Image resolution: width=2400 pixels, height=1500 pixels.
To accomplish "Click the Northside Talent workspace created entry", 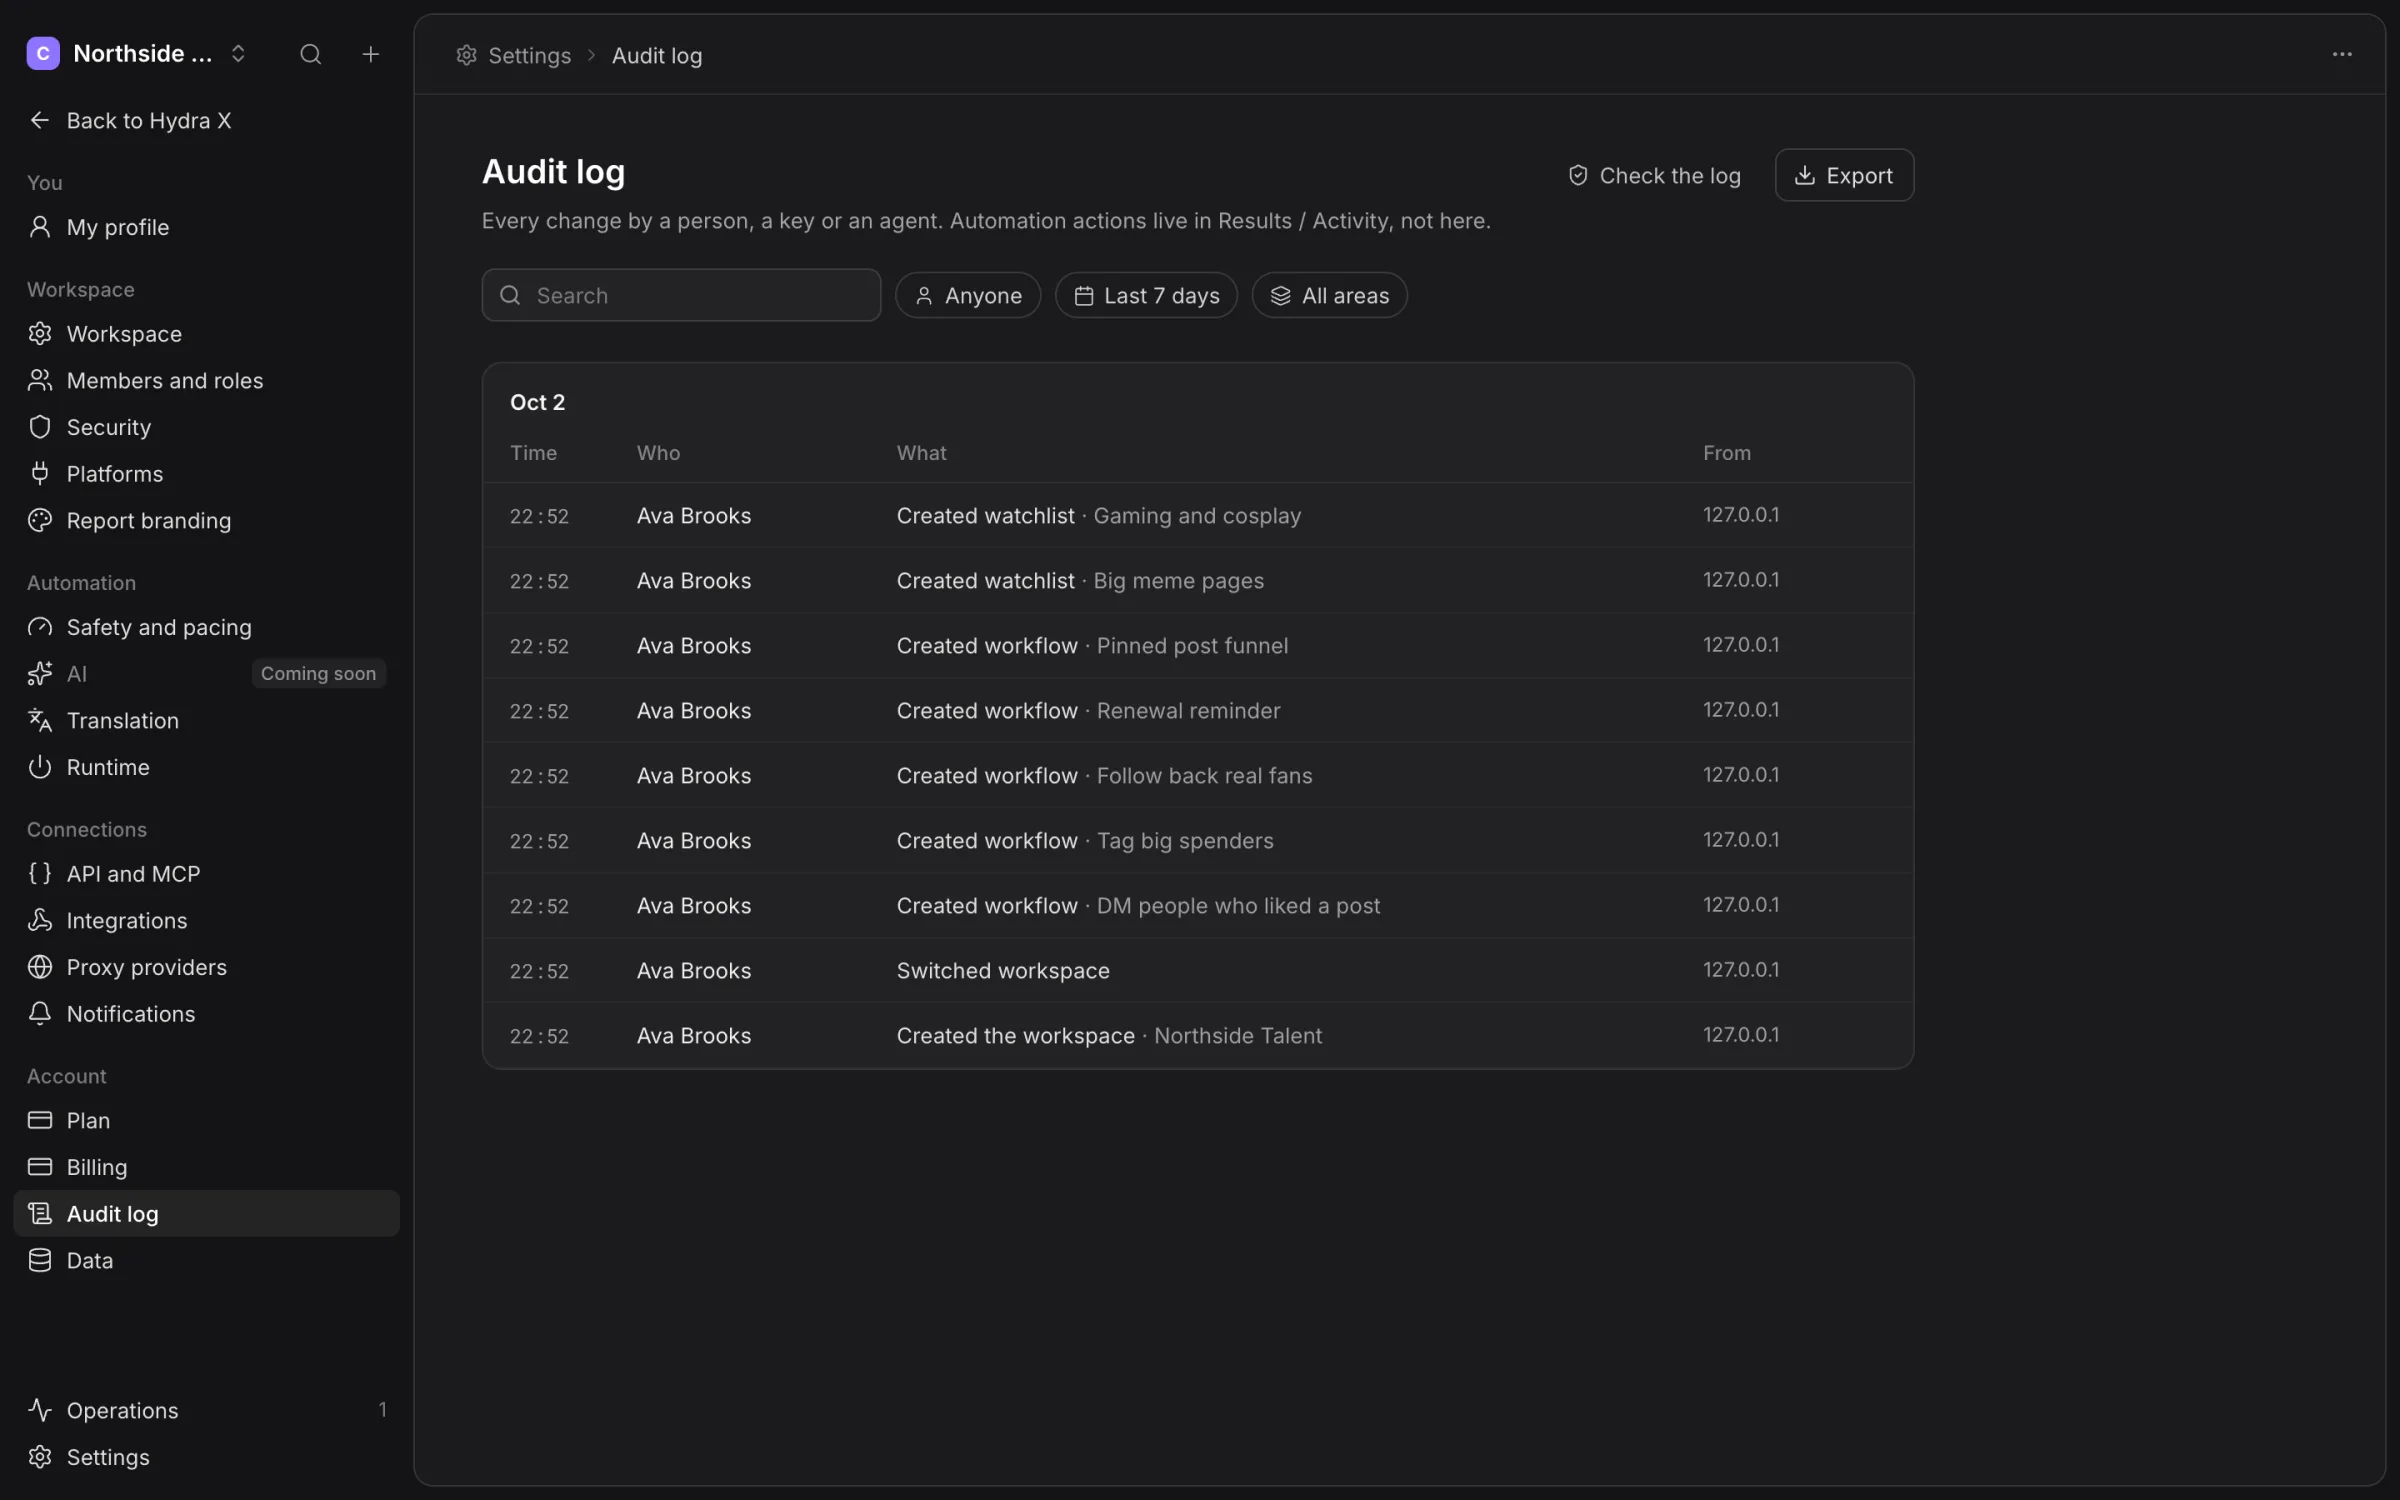I will tap(1197, 1035).
